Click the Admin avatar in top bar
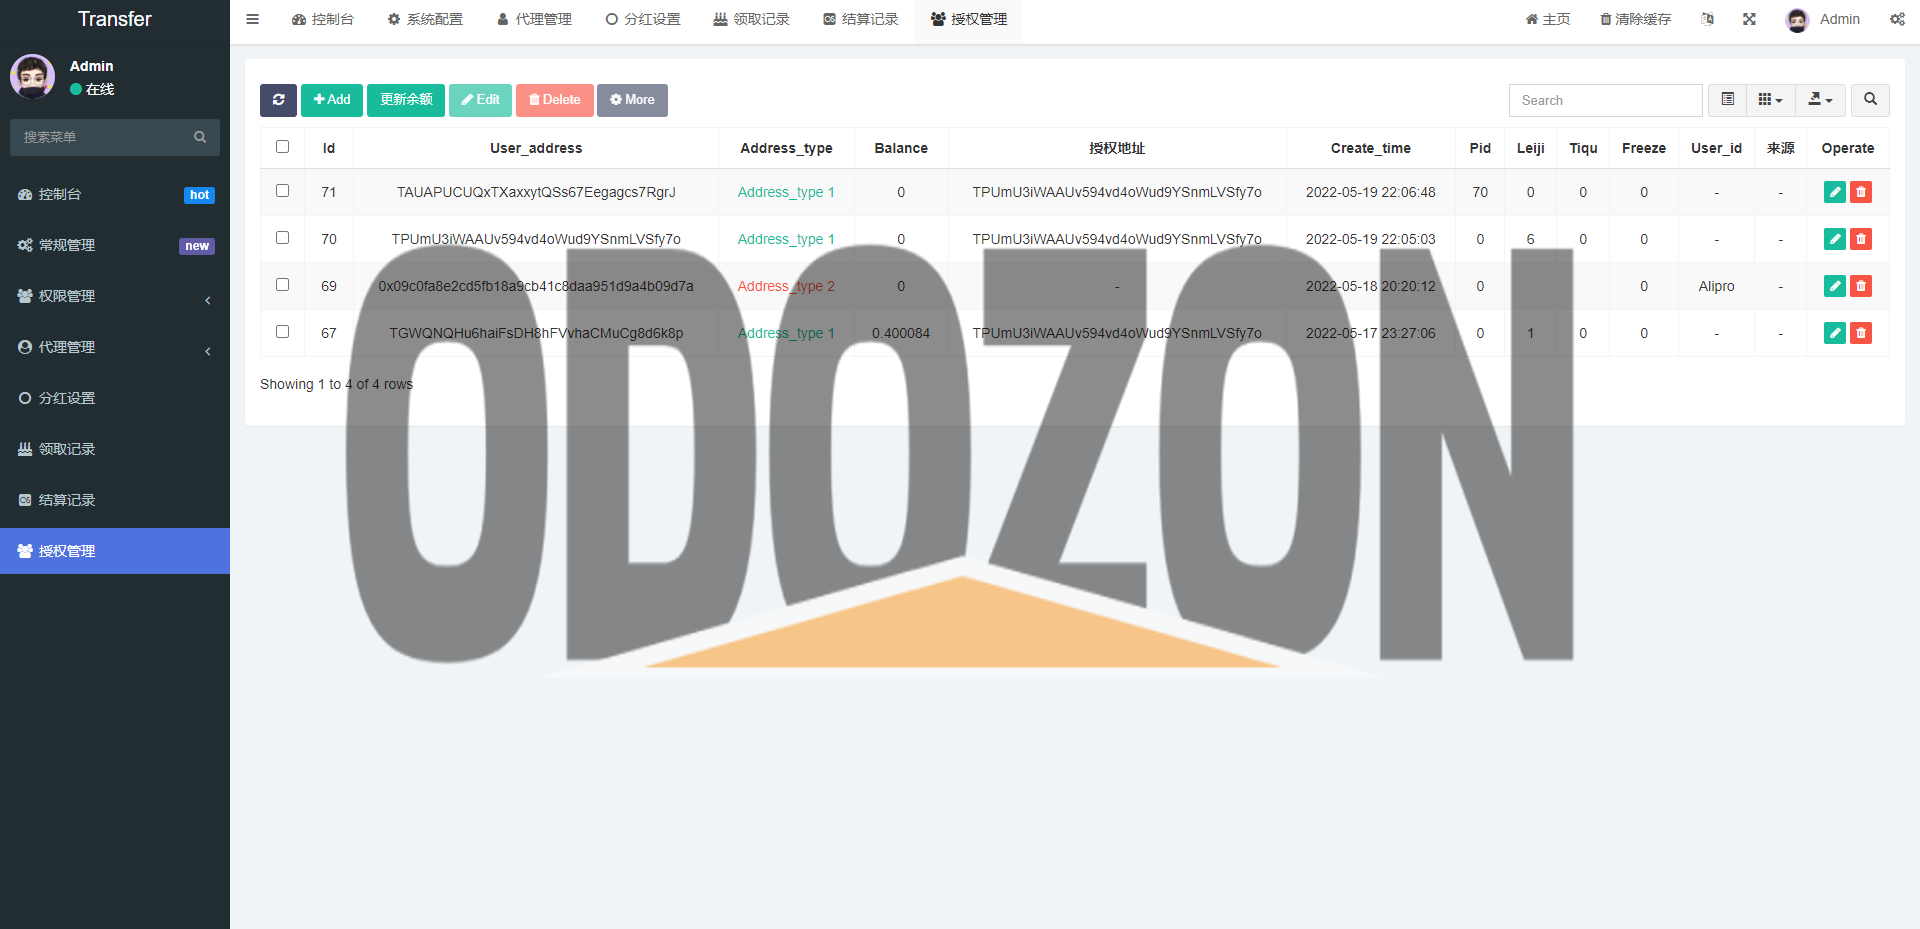 coord(1797,20)
